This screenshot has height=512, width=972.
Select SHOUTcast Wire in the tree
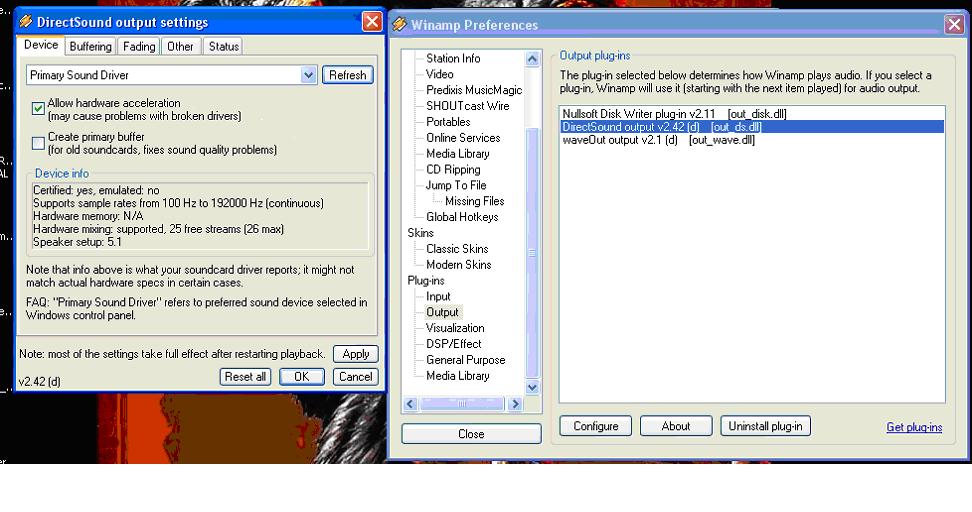467,106
